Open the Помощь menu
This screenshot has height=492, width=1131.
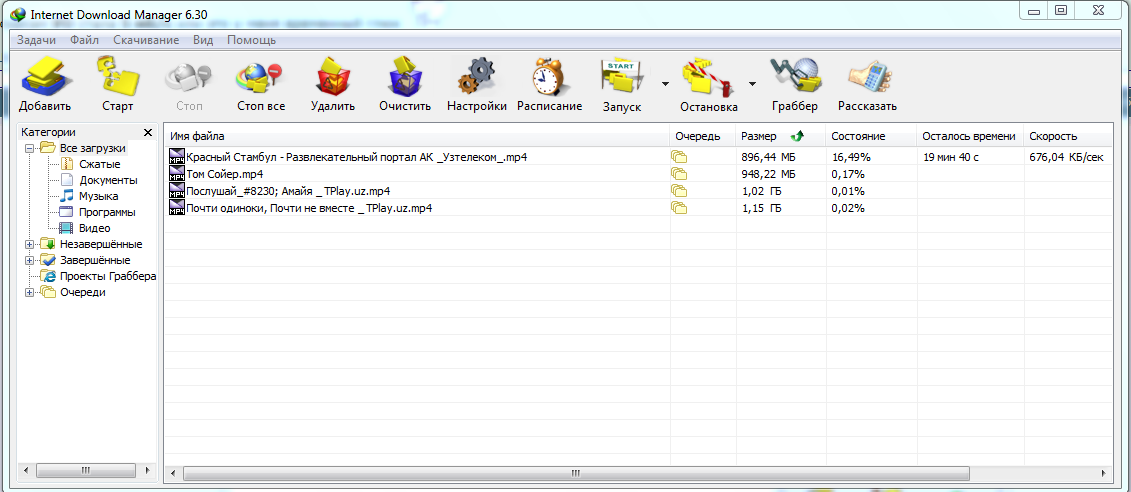pyautogui.click(x=251, y=40)
